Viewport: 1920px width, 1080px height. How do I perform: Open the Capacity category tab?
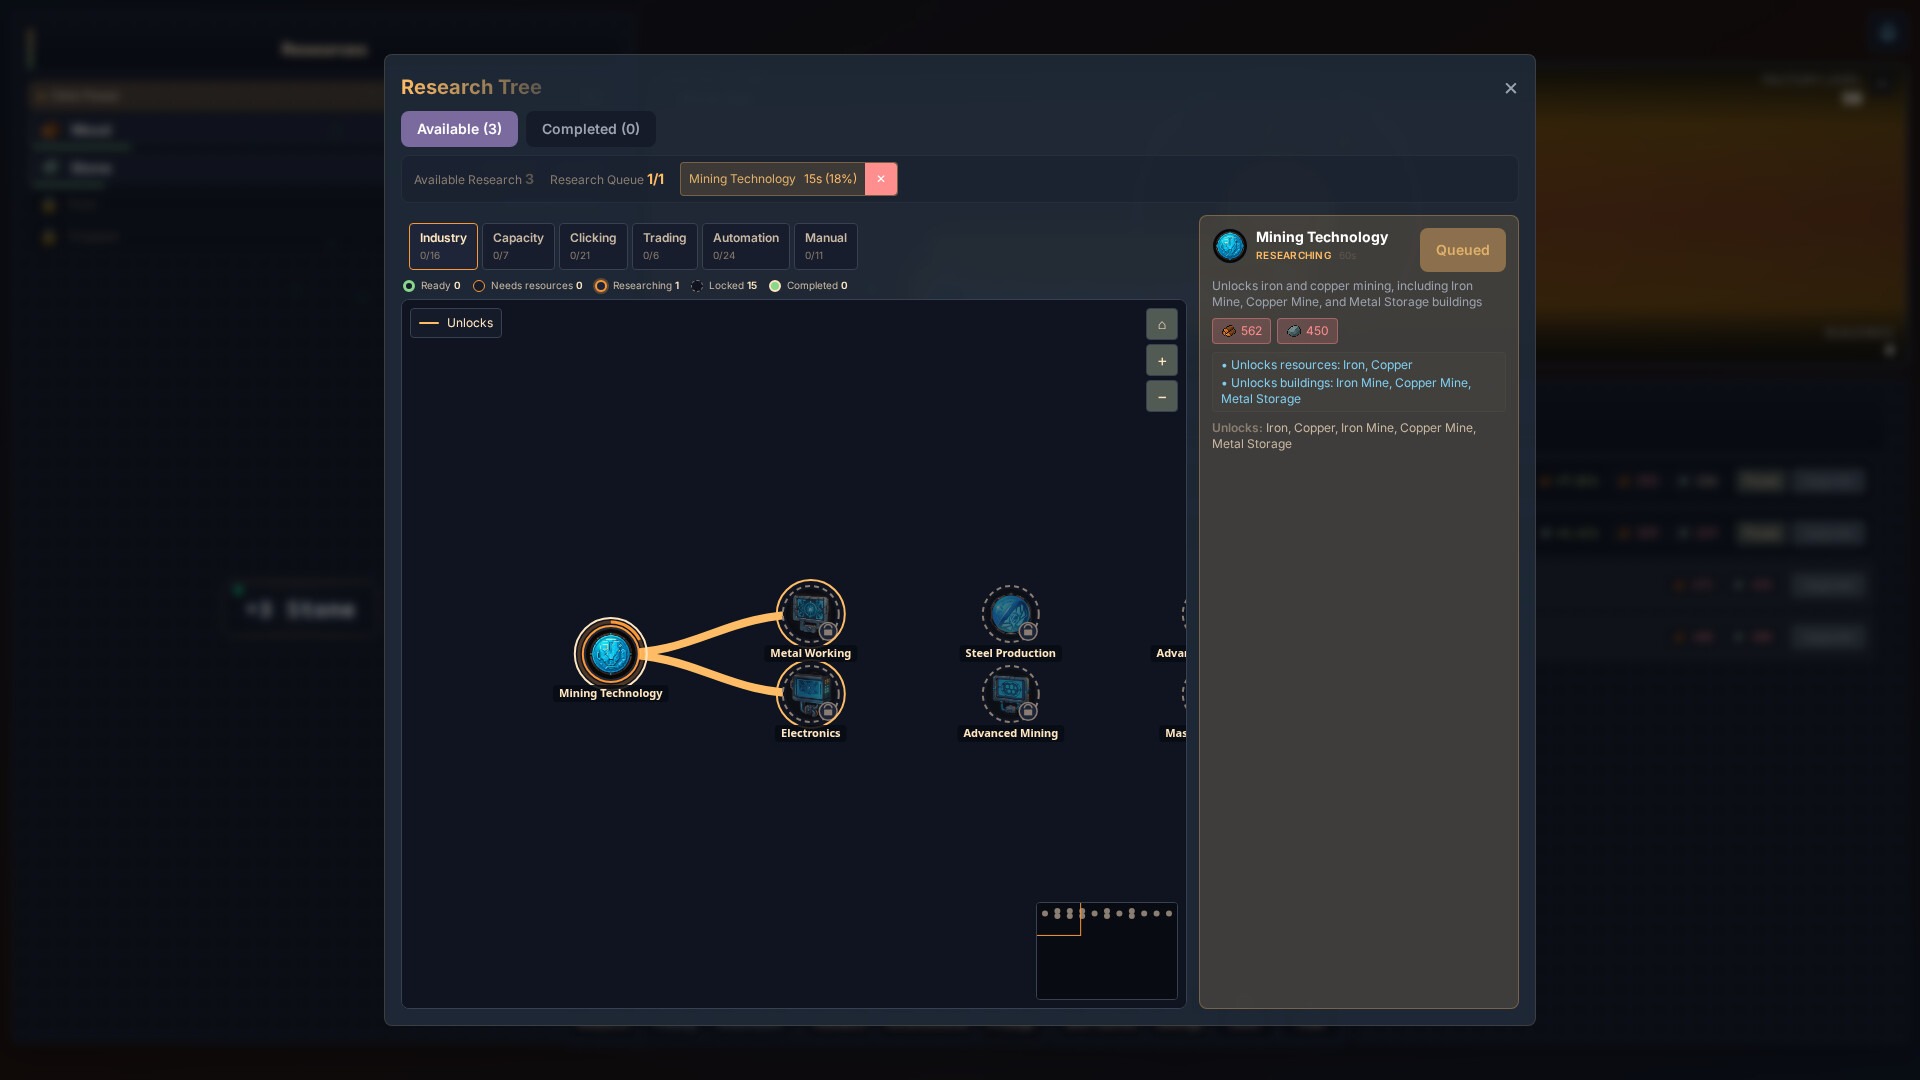pyautogui.click(x=518, y=246)
